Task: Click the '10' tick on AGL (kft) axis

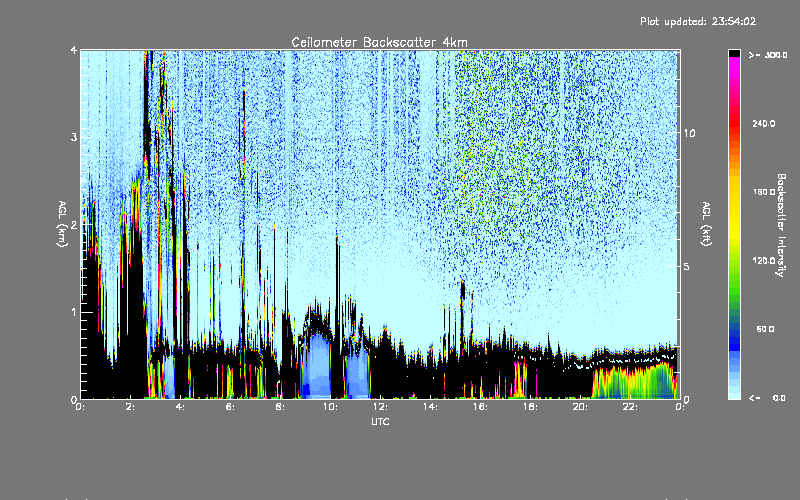Action: pyautogui.click(x=689, y=133)
